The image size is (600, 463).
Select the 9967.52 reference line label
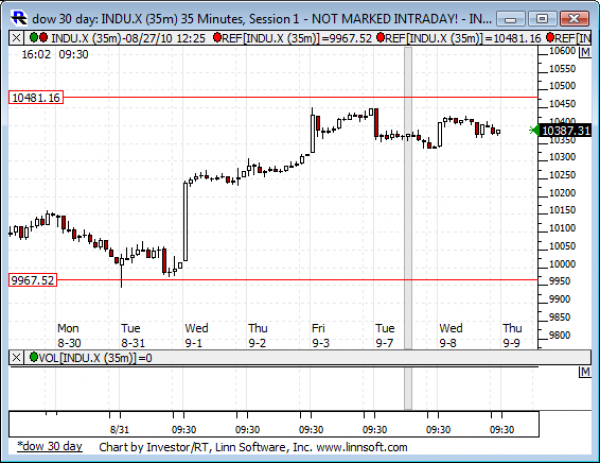[x=33, y=280]
